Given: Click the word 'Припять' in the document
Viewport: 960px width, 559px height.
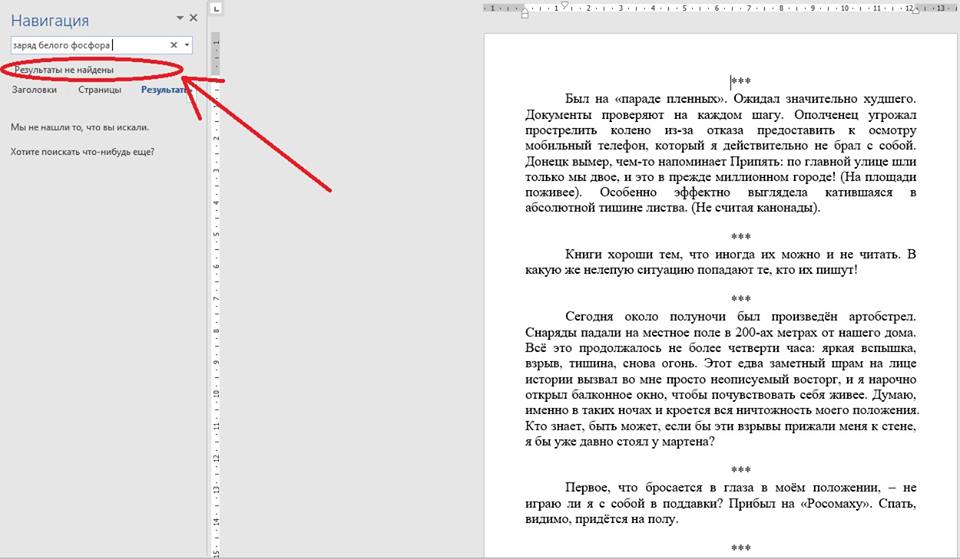Looking at the screenshot, I should (754, 162).
